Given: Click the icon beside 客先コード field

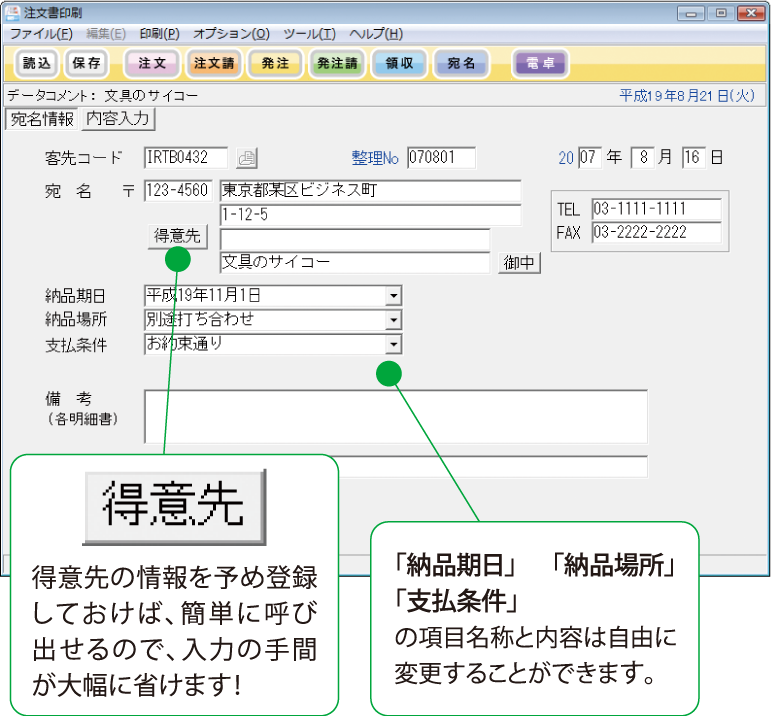Looking at the screenshot, I should pos(246,158).
